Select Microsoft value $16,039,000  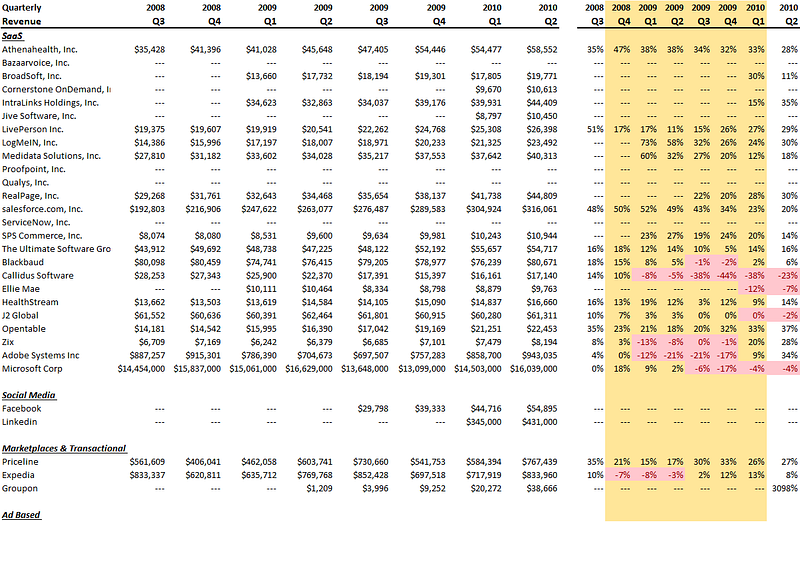click(x=534, y=369)
